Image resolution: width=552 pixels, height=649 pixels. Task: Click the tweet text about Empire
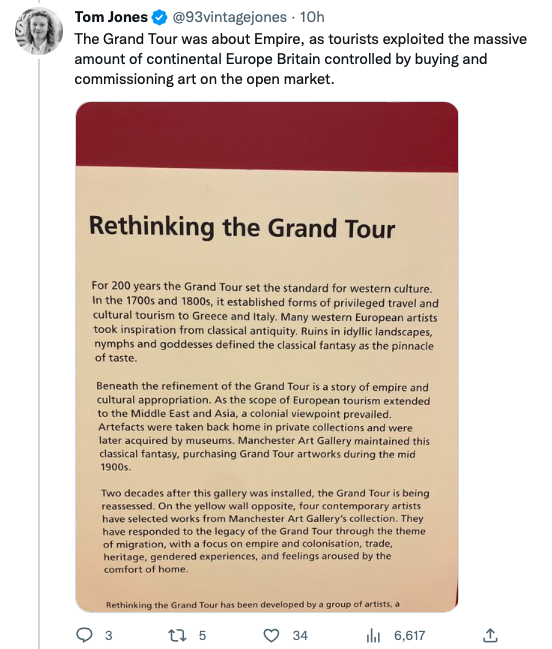click(x=300, y=59)
